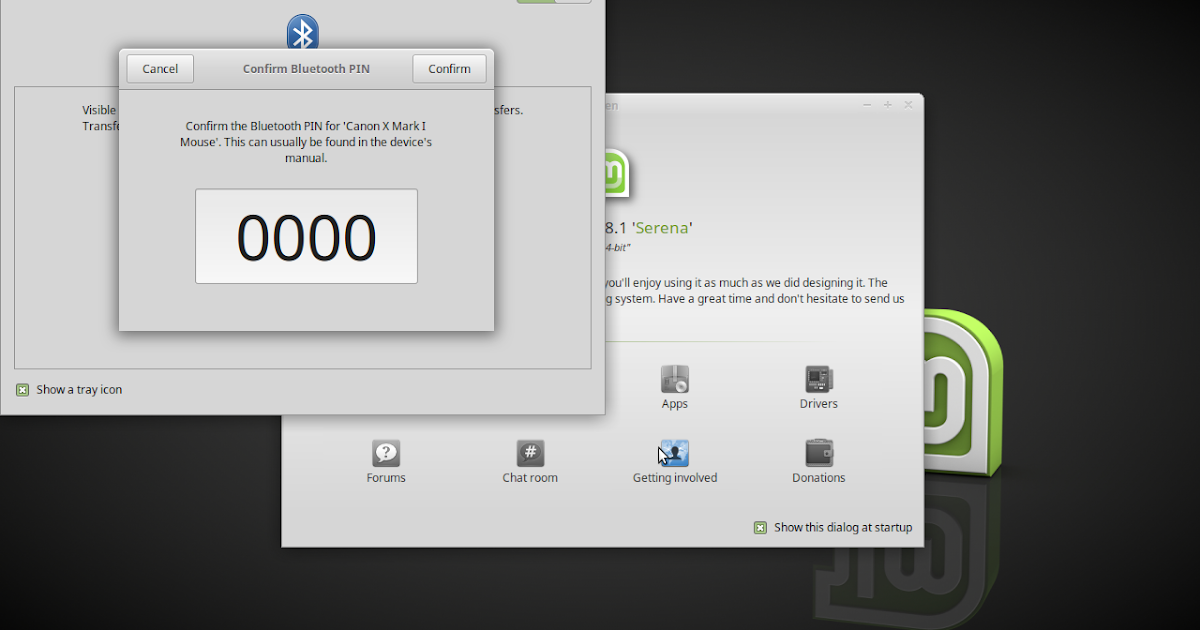Click the Bluetooth icon above the PIN dialog
Viewport: 1200px width, 630px height.
click(303, 31)
